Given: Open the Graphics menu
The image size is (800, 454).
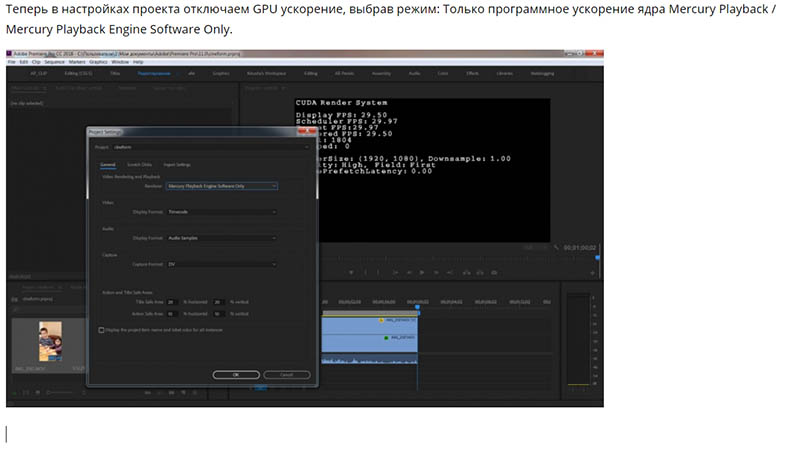Looking at the screenshot, I should coord(98,62).
